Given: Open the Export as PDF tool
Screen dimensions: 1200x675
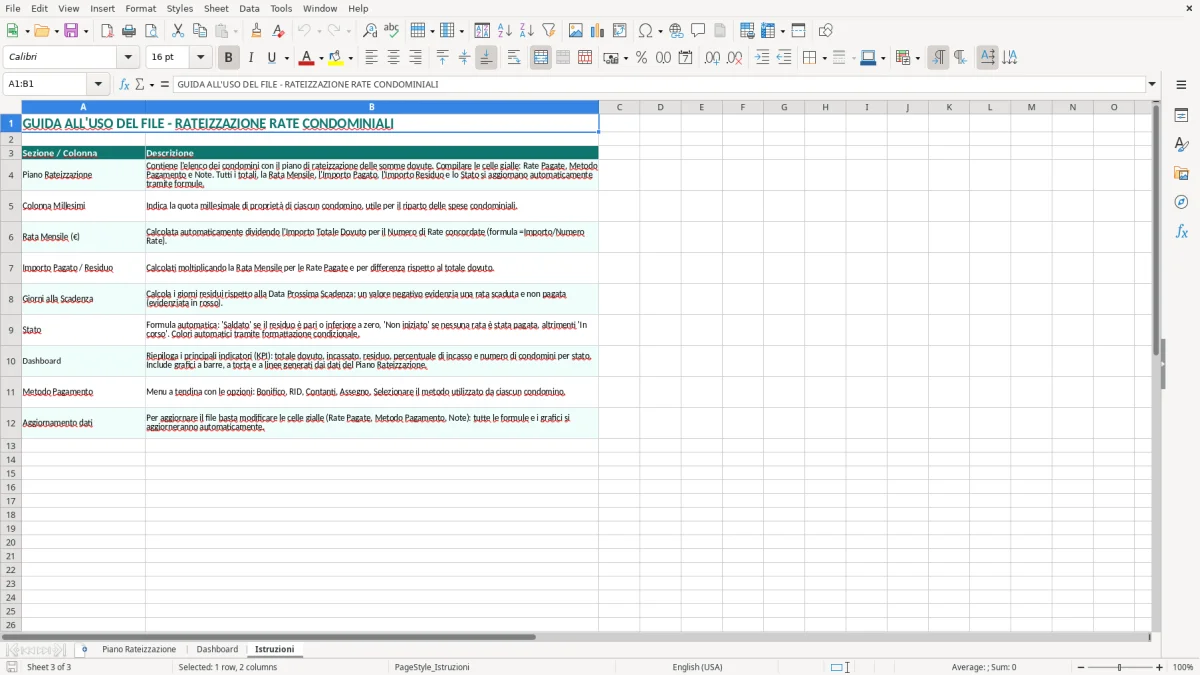Looking at the screenshot, I should [x=107, y=31].
